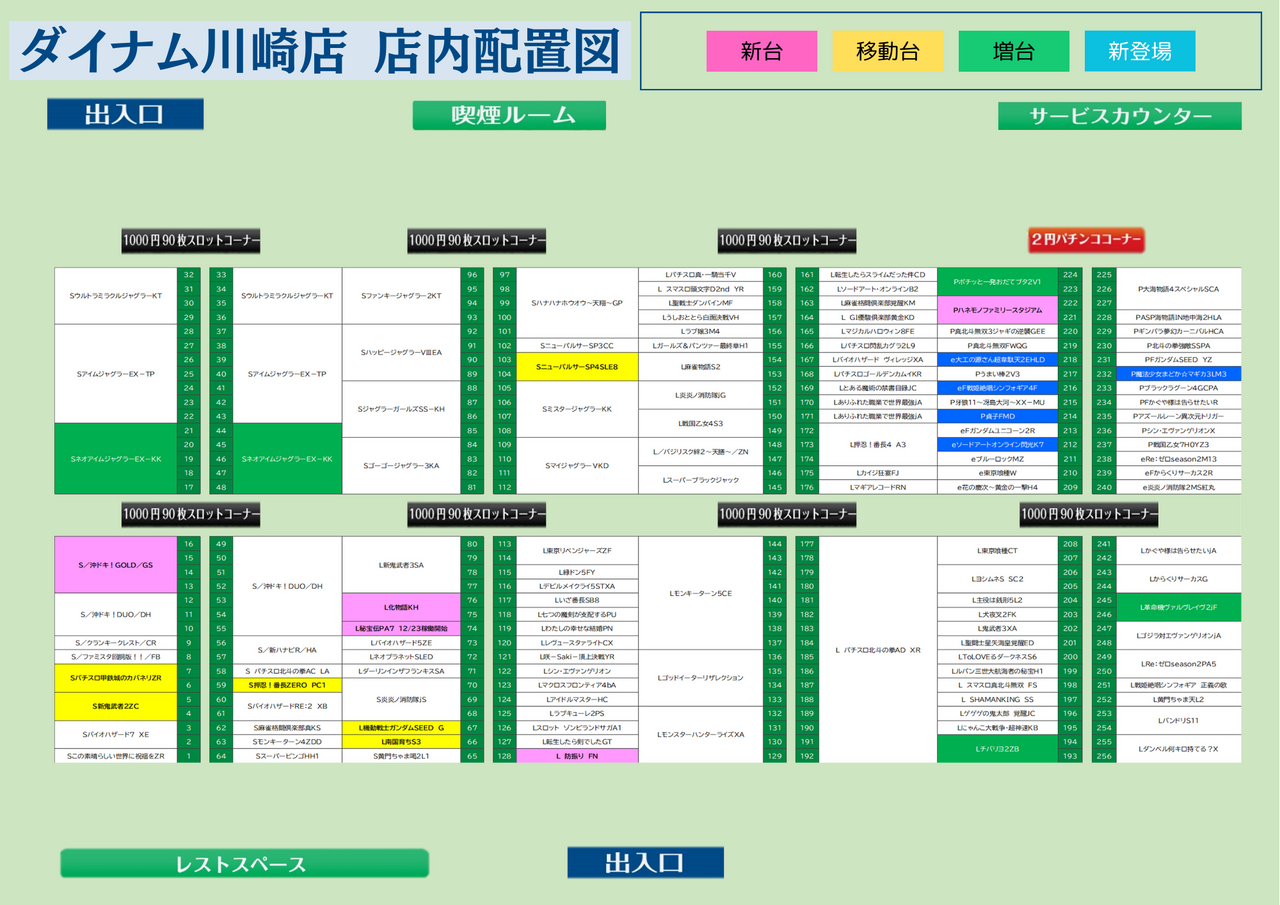
Task: Select the green 増台 legend box
Action: tap(1013, 51)
